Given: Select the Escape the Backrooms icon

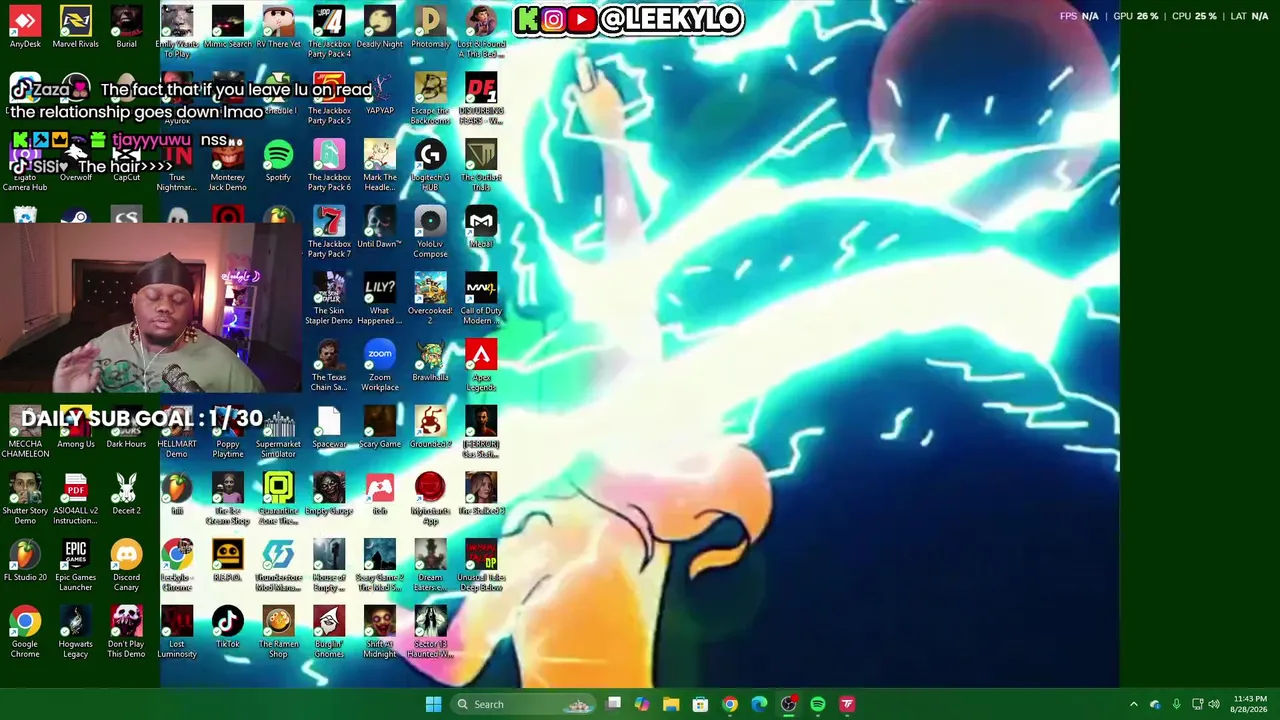Looking at the screenshot, I should (430, 99).
